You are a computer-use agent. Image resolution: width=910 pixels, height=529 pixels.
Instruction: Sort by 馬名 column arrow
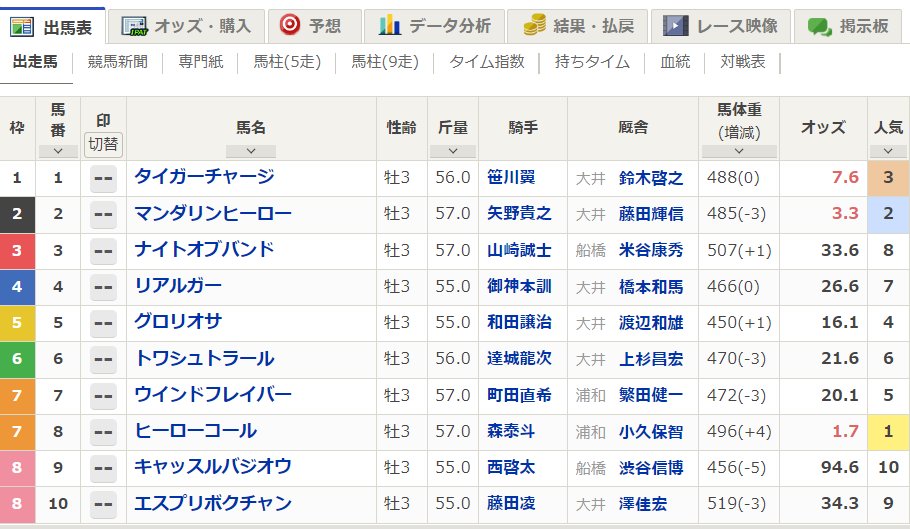click(x=251, y=151)
